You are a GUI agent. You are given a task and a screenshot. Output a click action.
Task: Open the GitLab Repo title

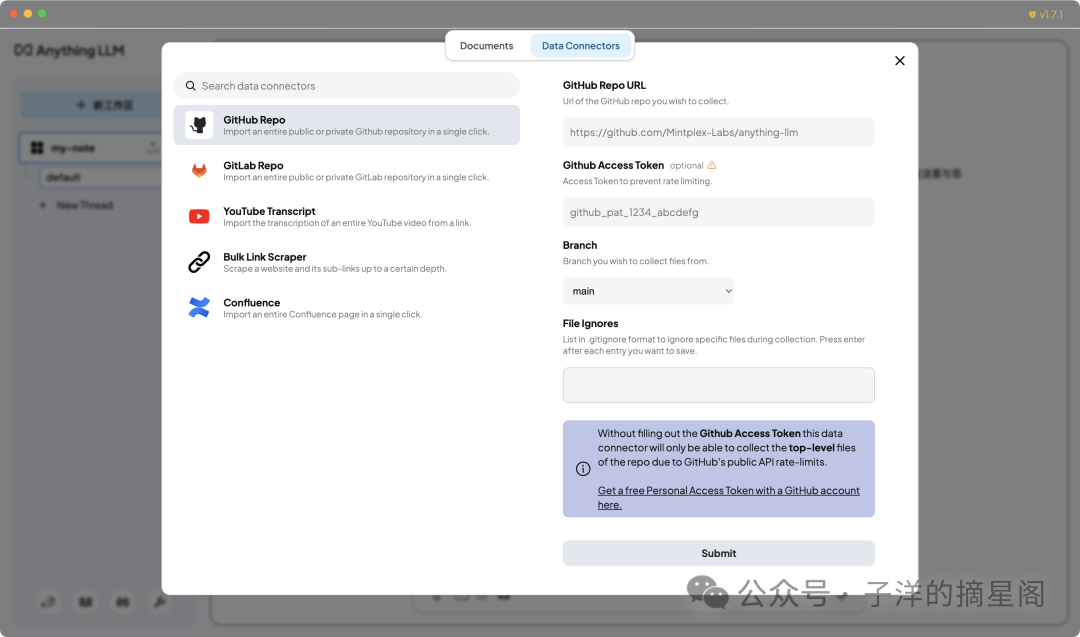coord(253,165)
